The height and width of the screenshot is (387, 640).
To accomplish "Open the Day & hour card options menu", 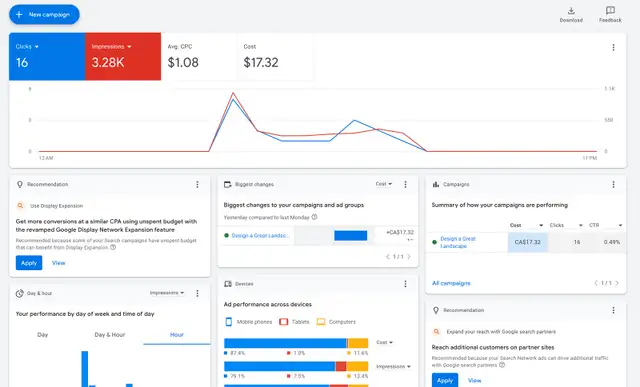I will click(x=197, y=293).
